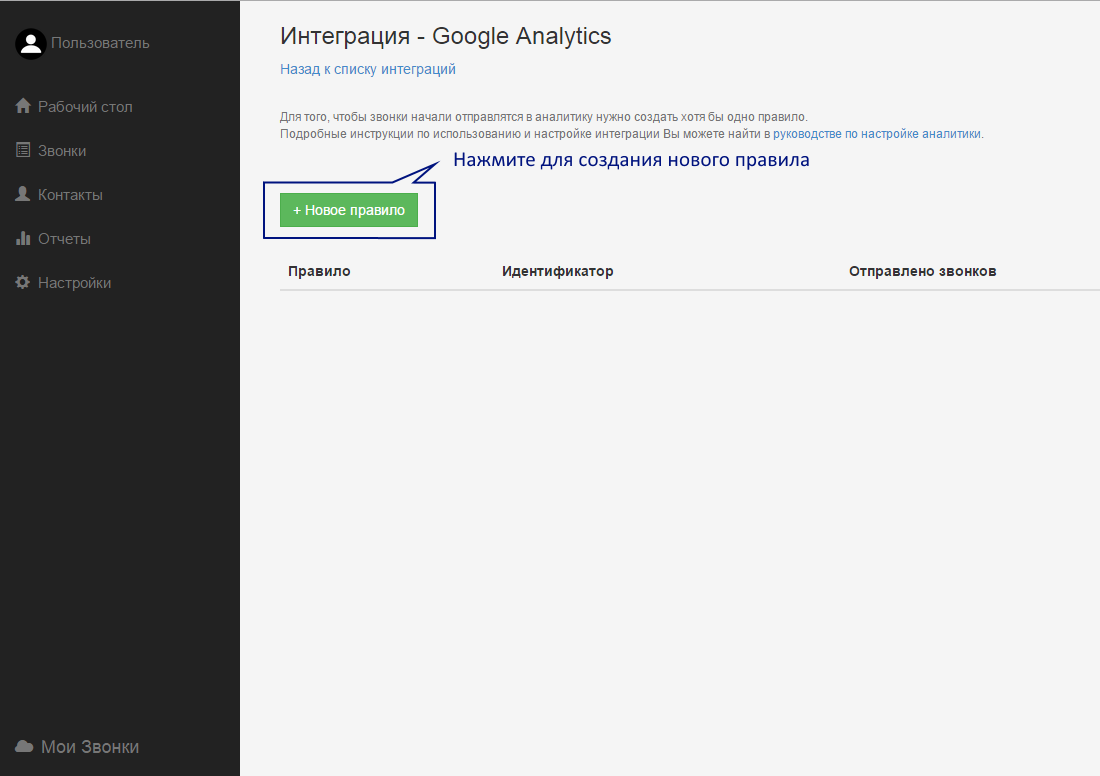Click the list icon beside Звонки
1100x776 pixels.
[x=23, y=150]
